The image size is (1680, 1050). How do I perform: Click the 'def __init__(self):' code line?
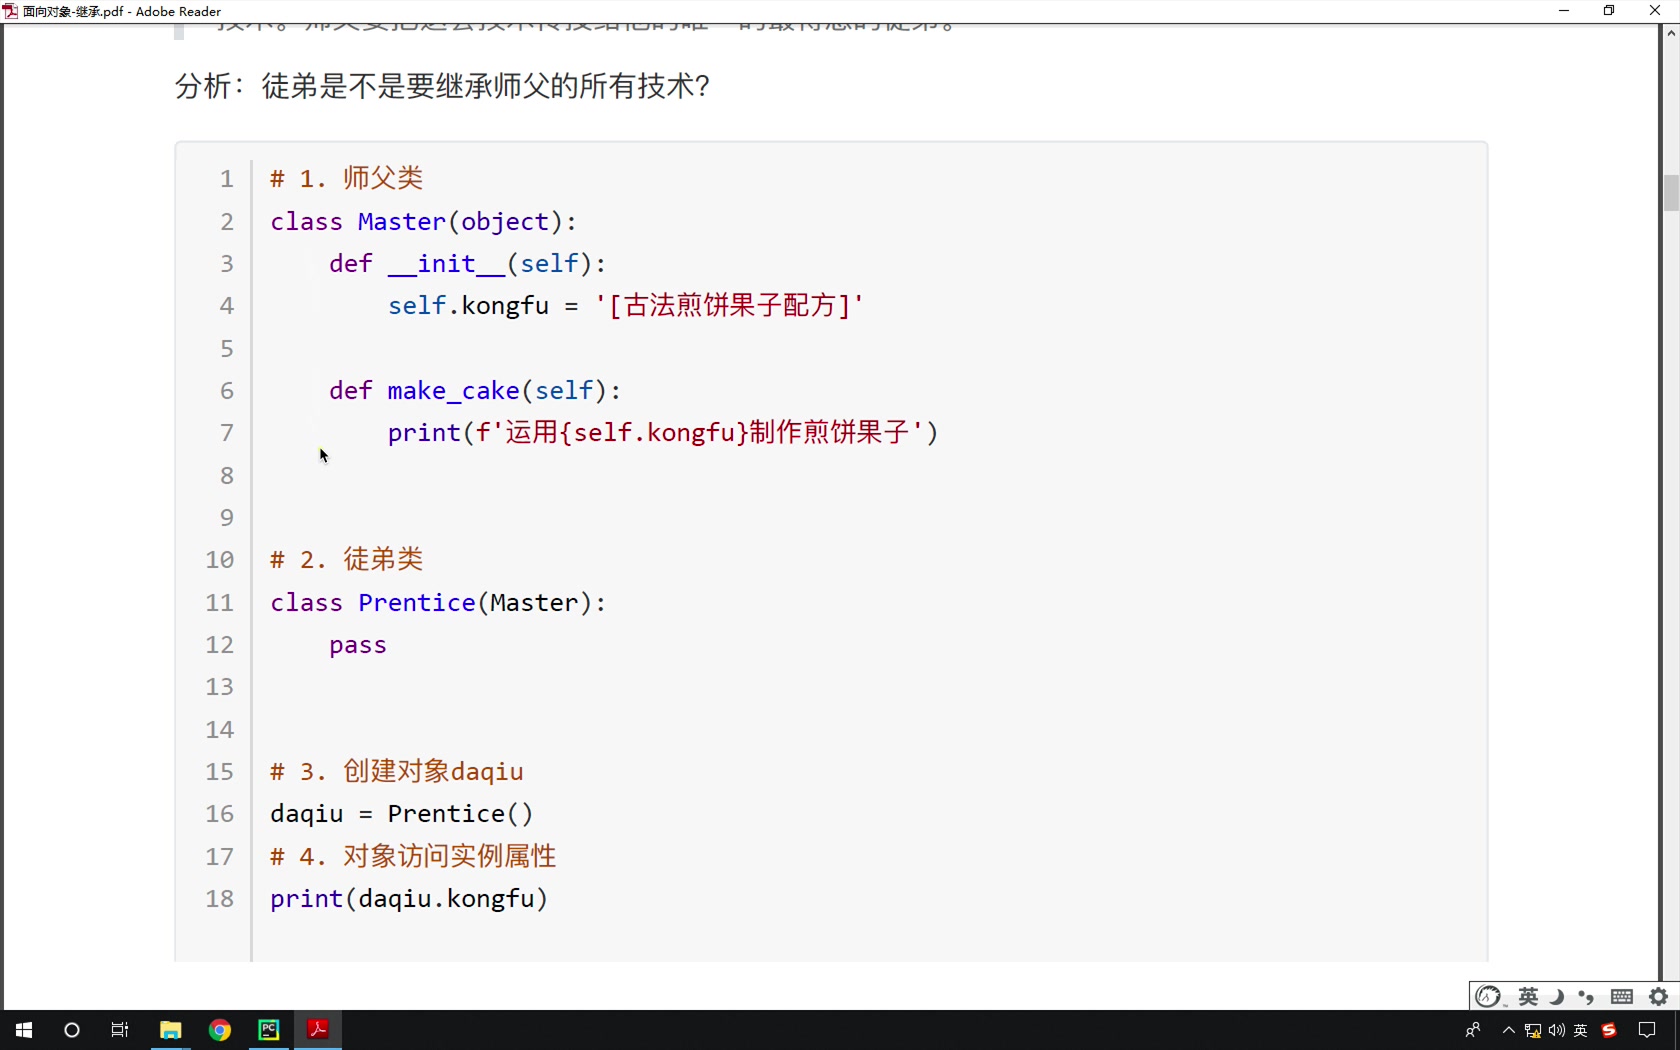(468, 263)
